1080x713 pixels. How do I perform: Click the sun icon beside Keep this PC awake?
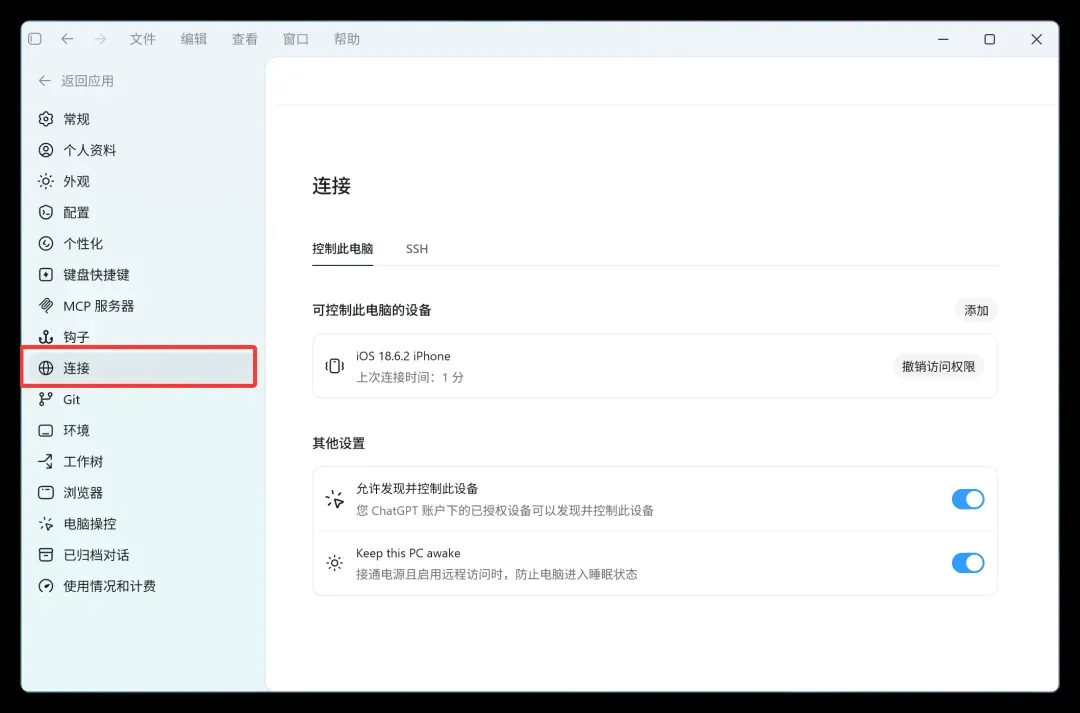[x=335, y=563]
